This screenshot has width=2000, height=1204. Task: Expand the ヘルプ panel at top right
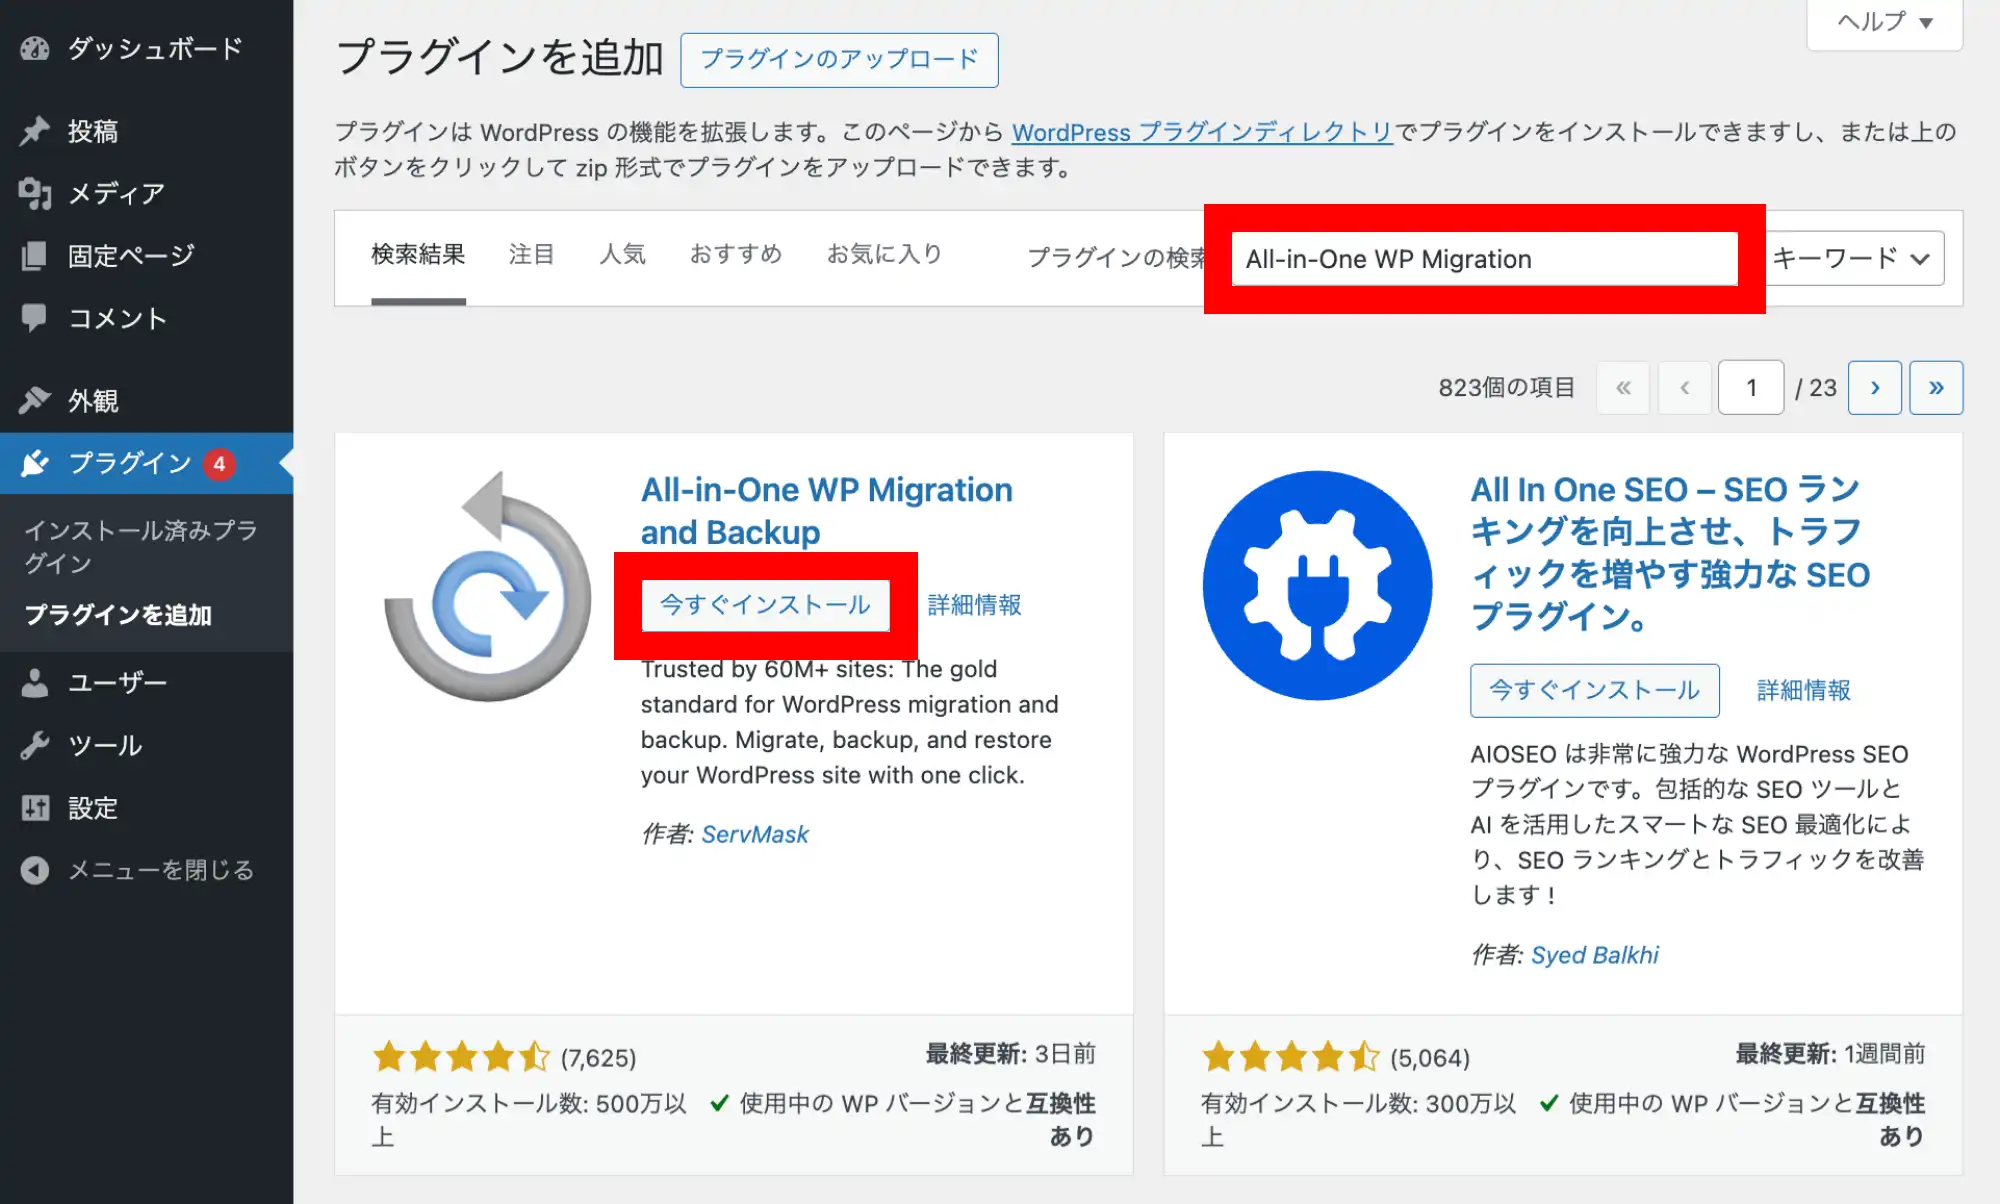pos(1882,22)
